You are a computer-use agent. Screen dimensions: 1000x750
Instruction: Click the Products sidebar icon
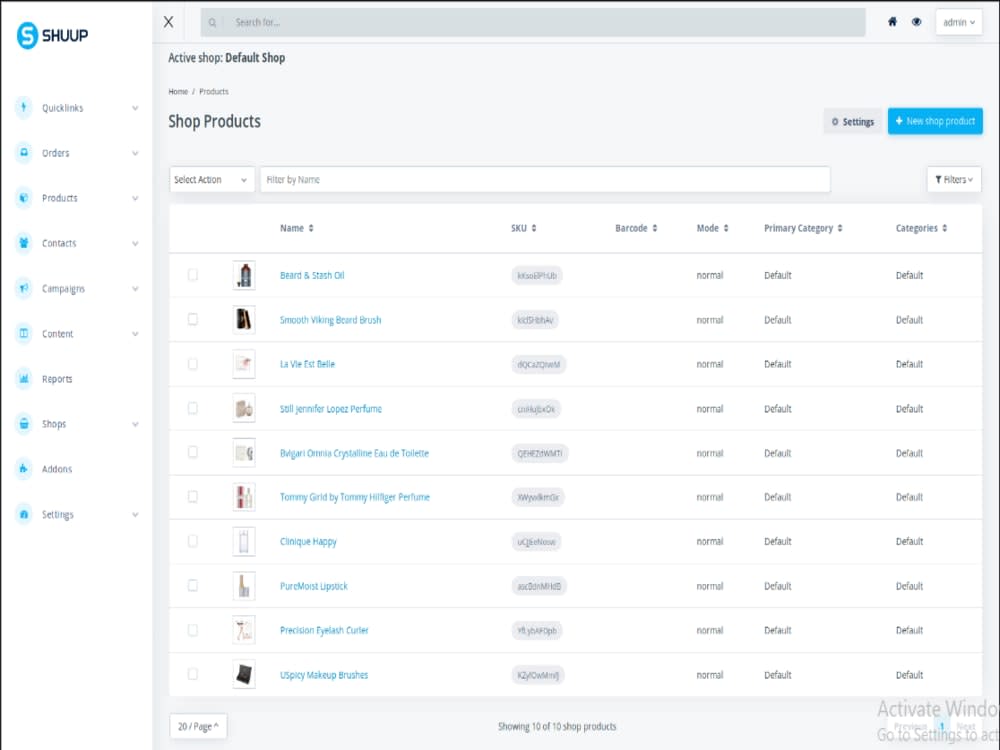[24, 198]
